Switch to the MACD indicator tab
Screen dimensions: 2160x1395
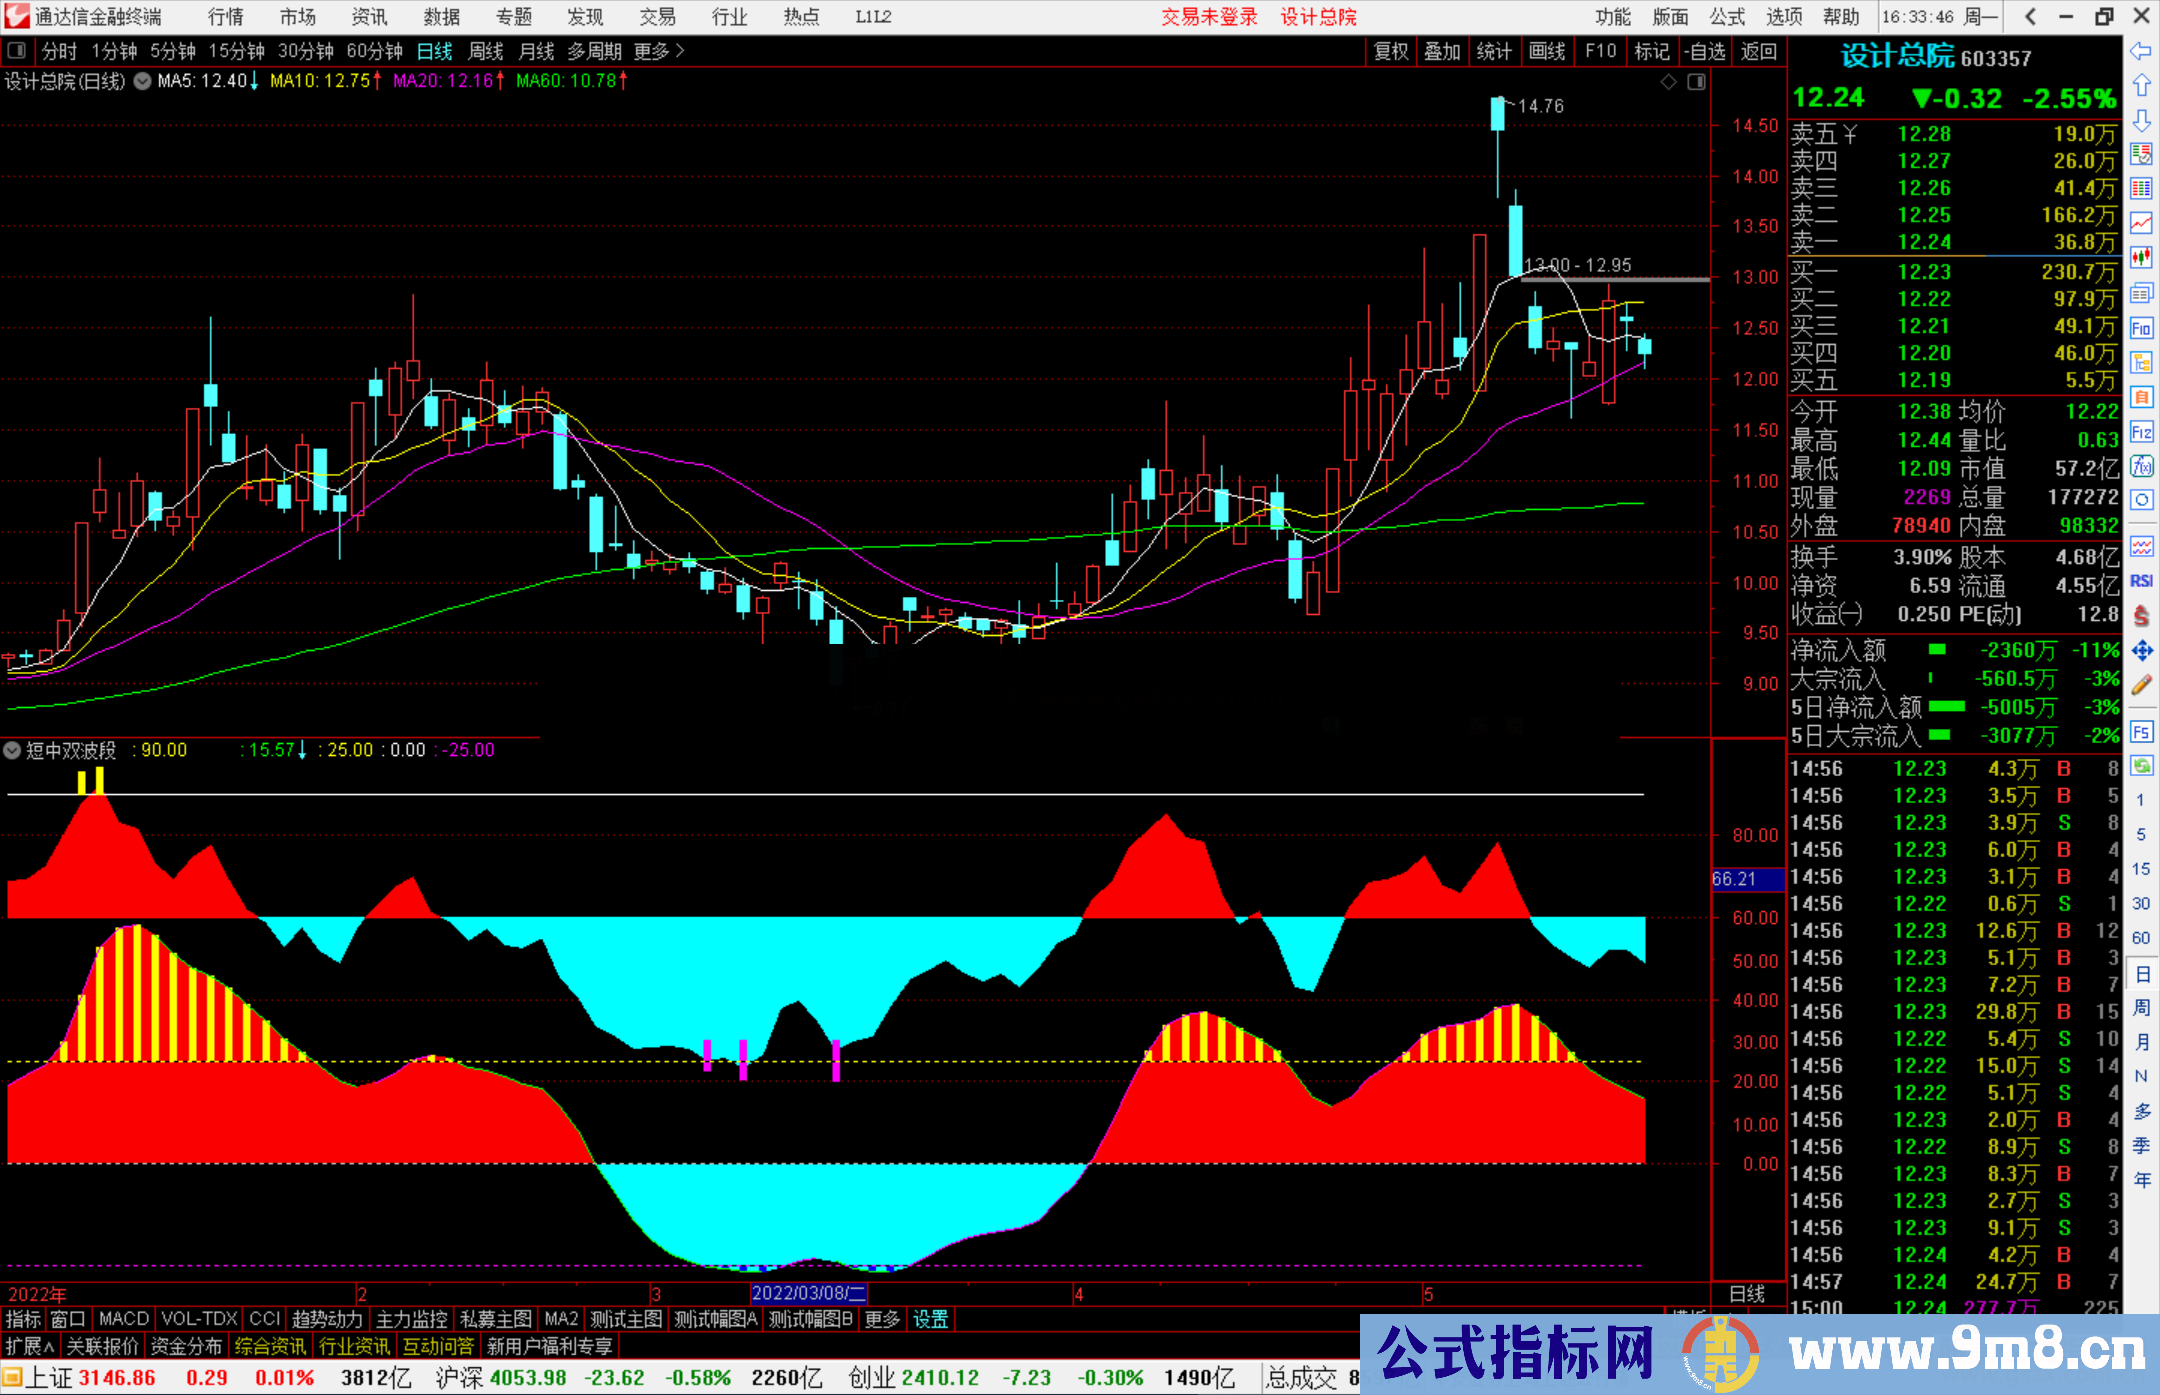[122, 1319]
